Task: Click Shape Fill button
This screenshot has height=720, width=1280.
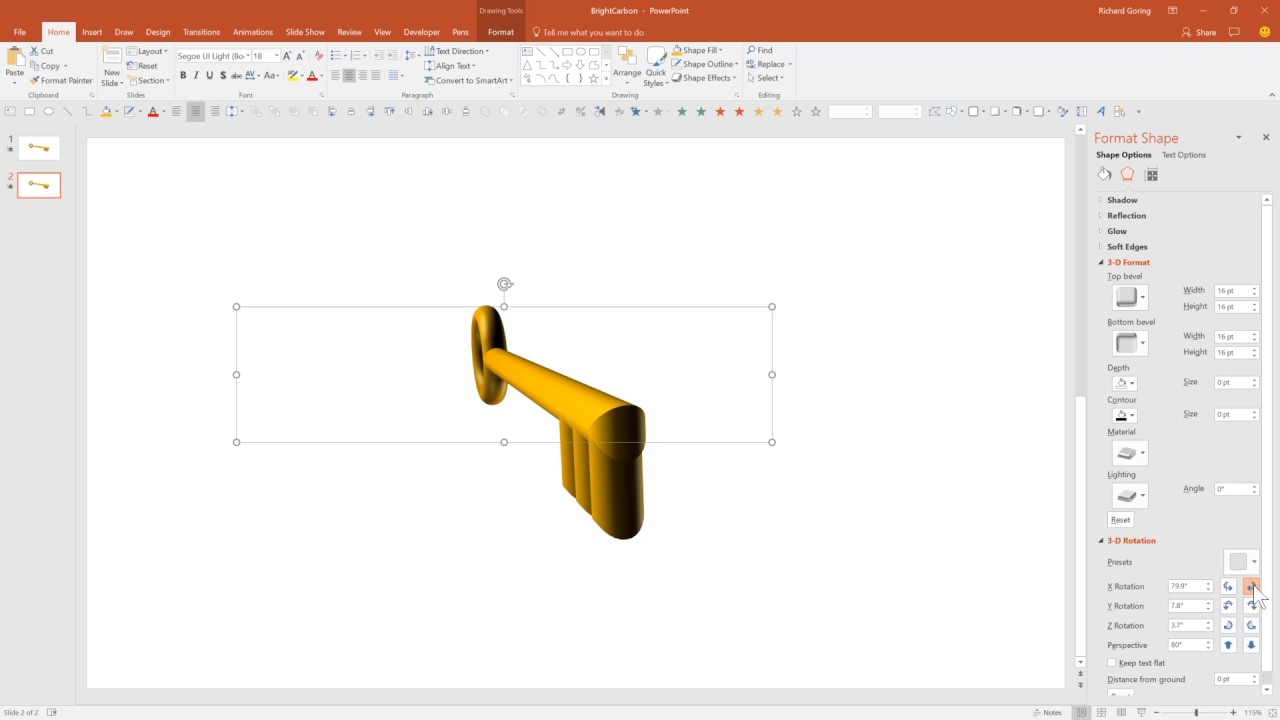Action: pyautogui.click(x=699, y=50)
